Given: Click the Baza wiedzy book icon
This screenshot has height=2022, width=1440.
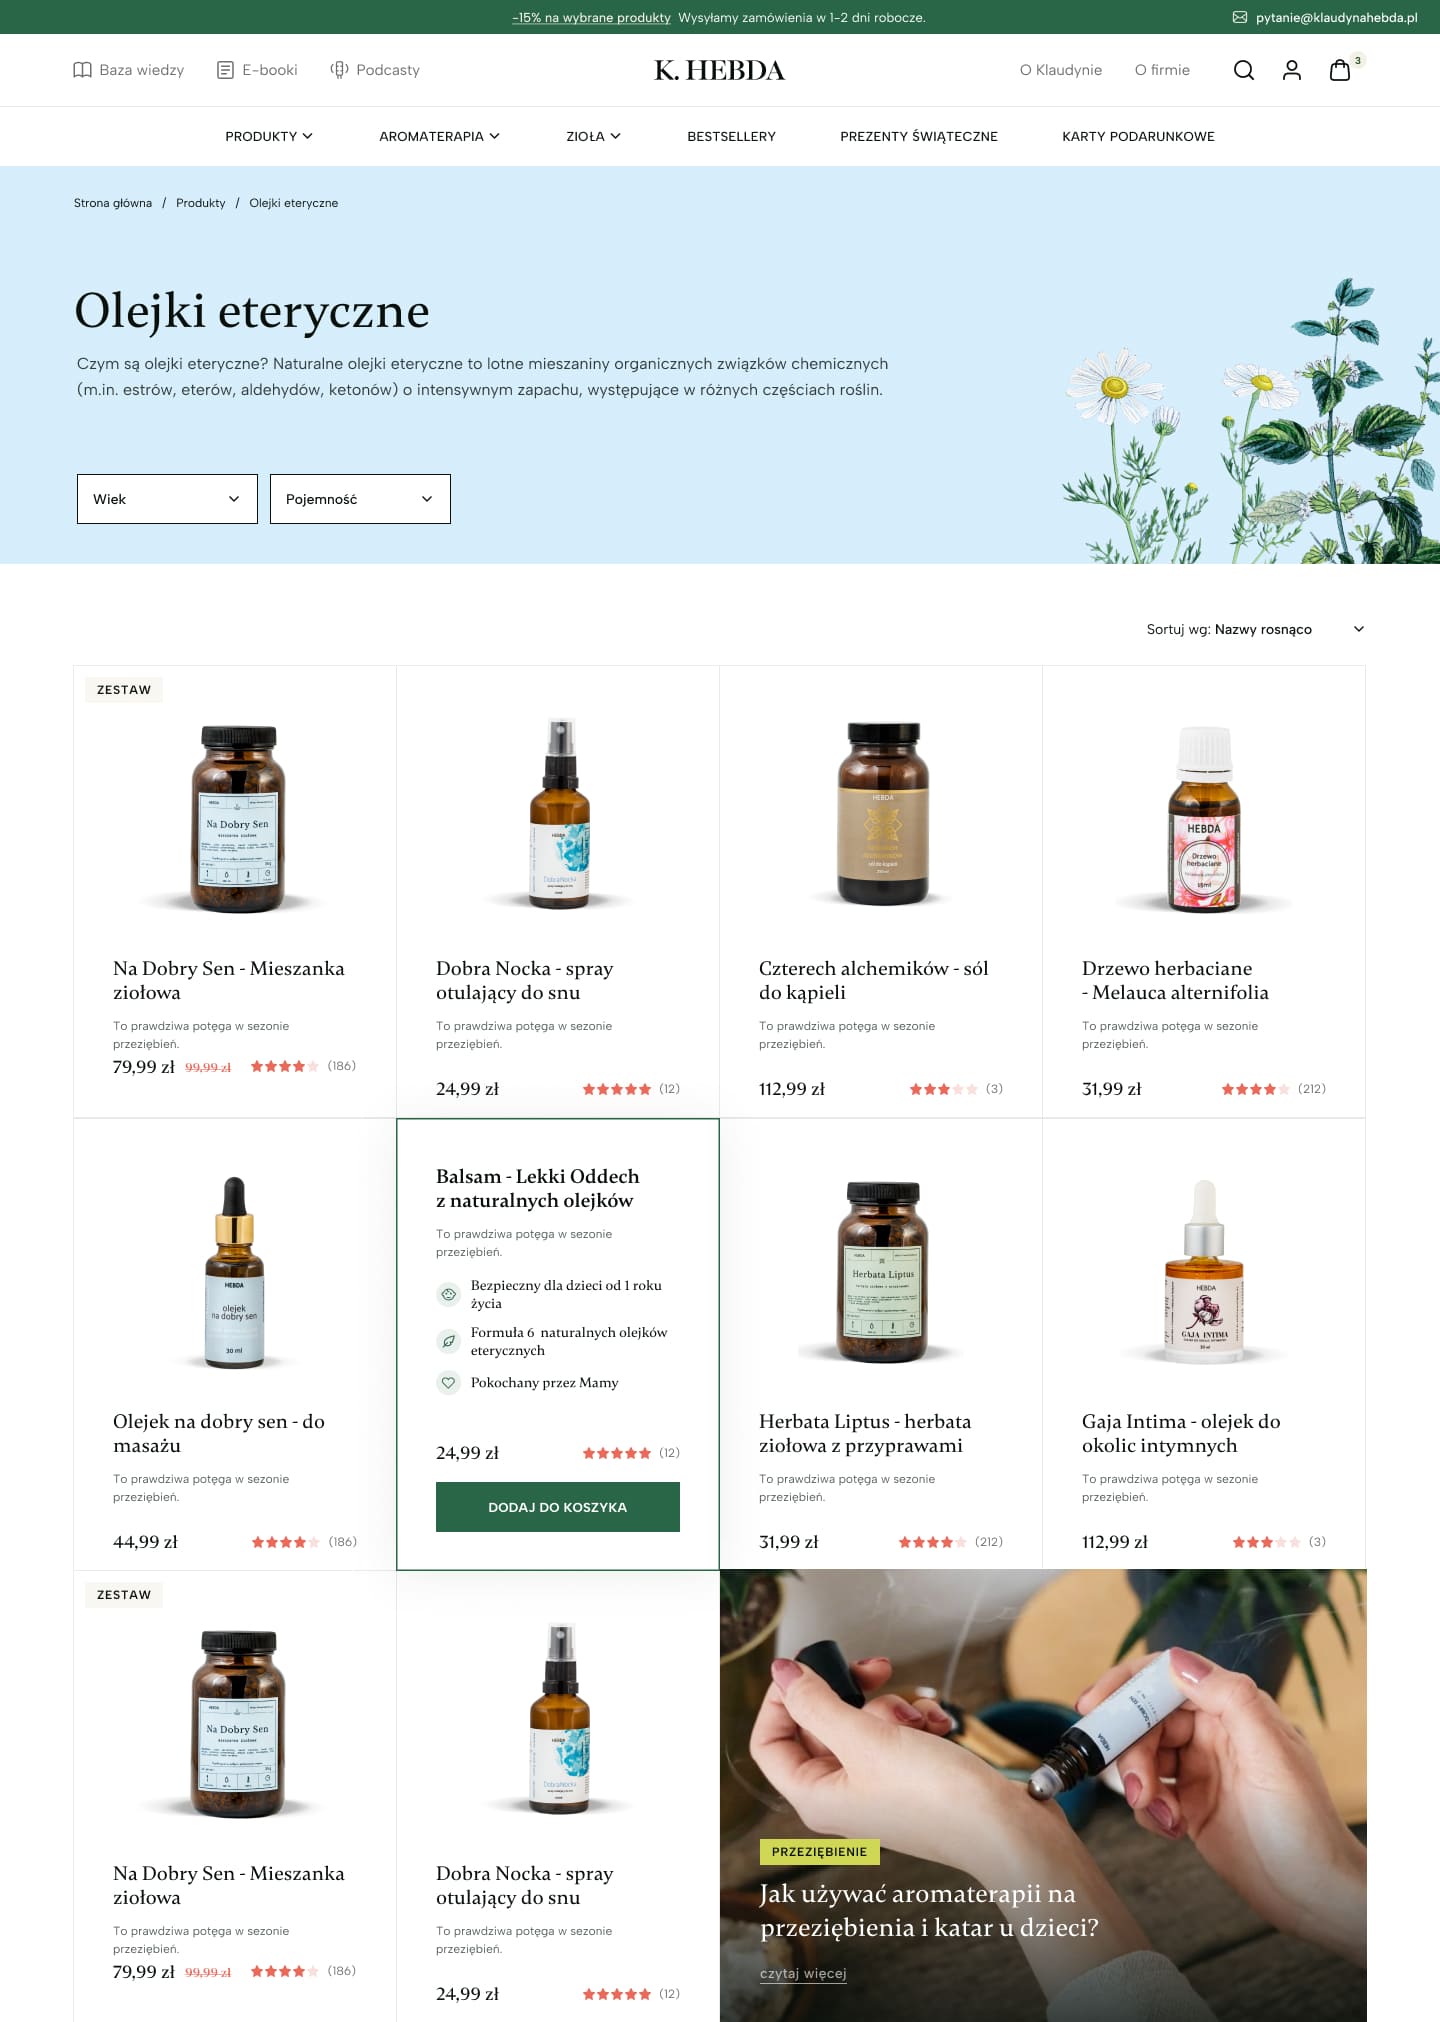Looking at the screenshot, I should pos(82,70).
